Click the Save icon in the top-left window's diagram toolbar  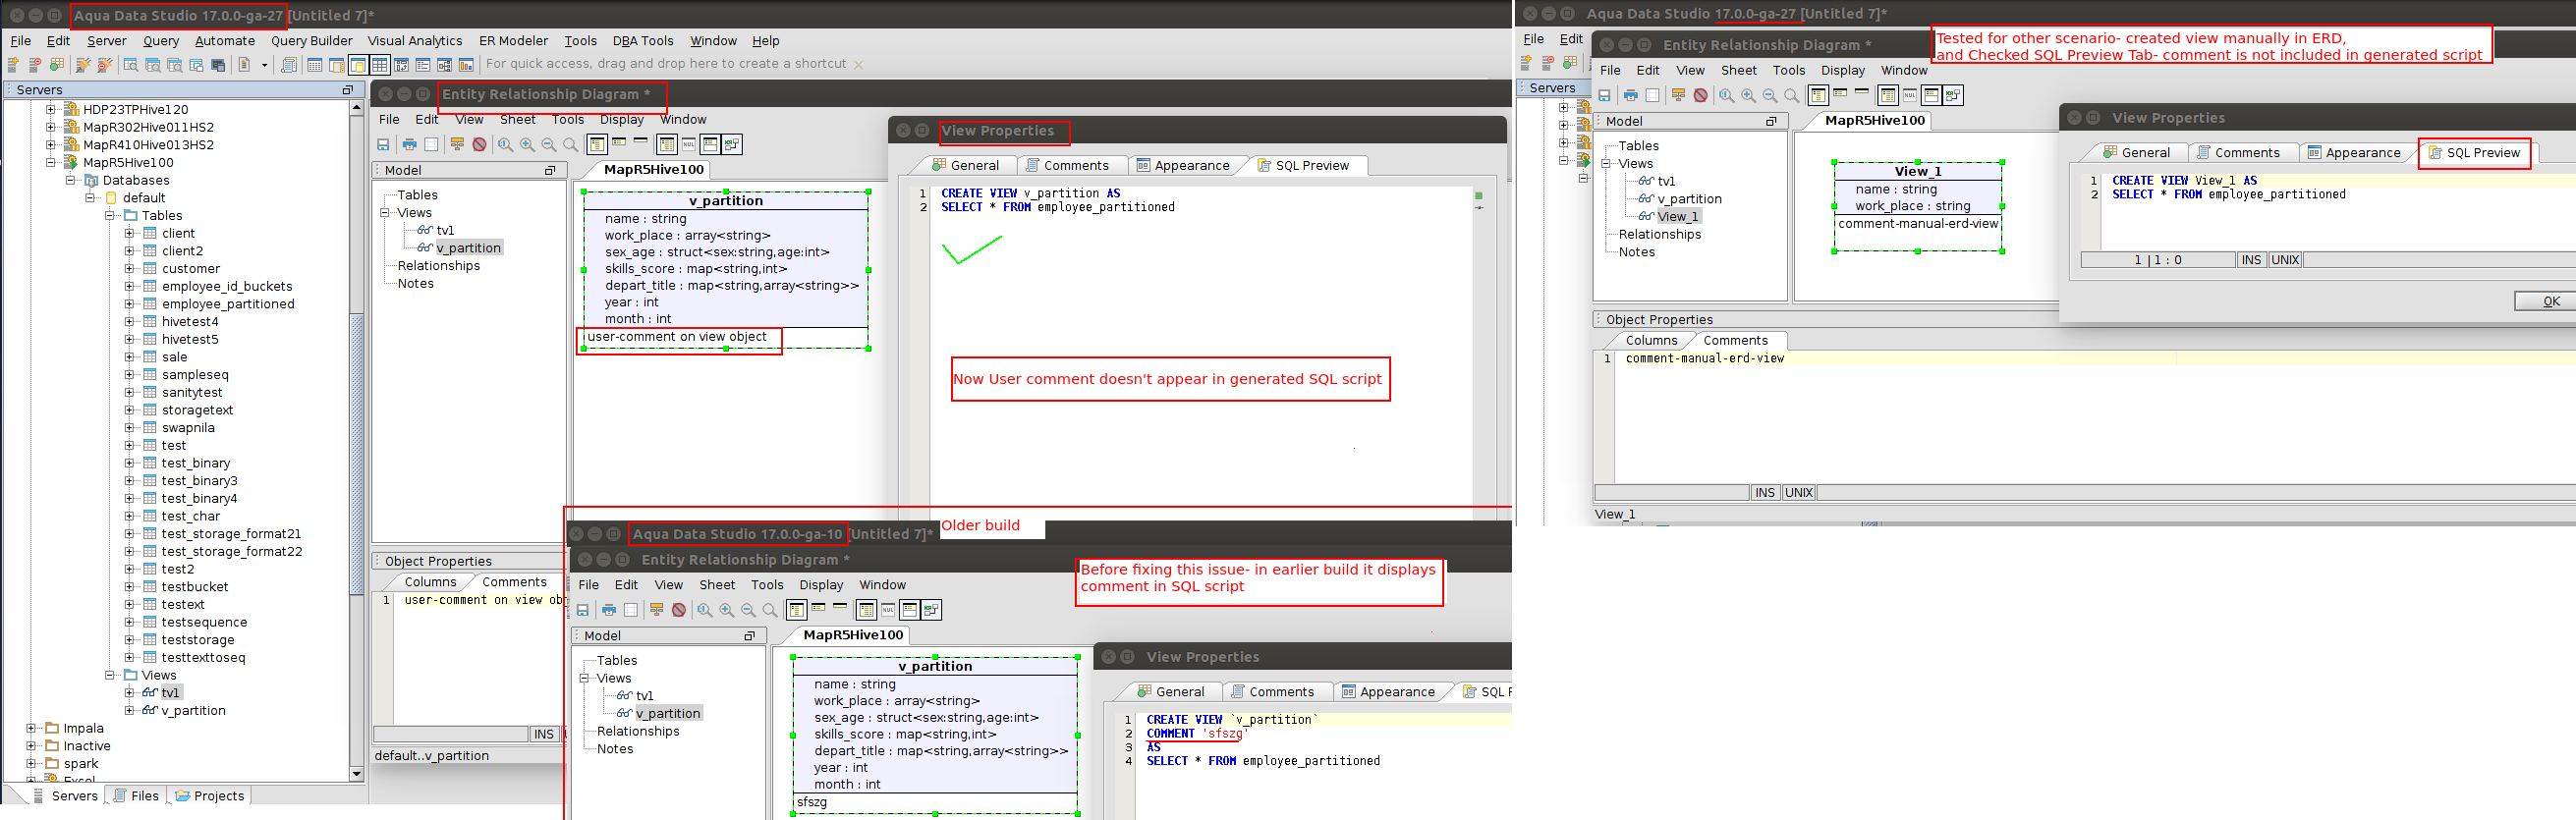[x=383, y=145]
